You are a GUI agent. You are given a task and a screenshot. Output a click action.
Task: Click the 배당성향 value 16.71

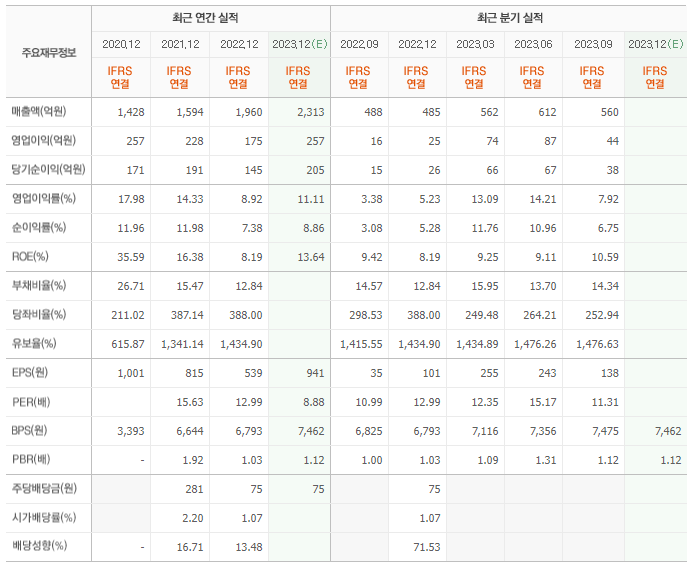pos(190,548)
